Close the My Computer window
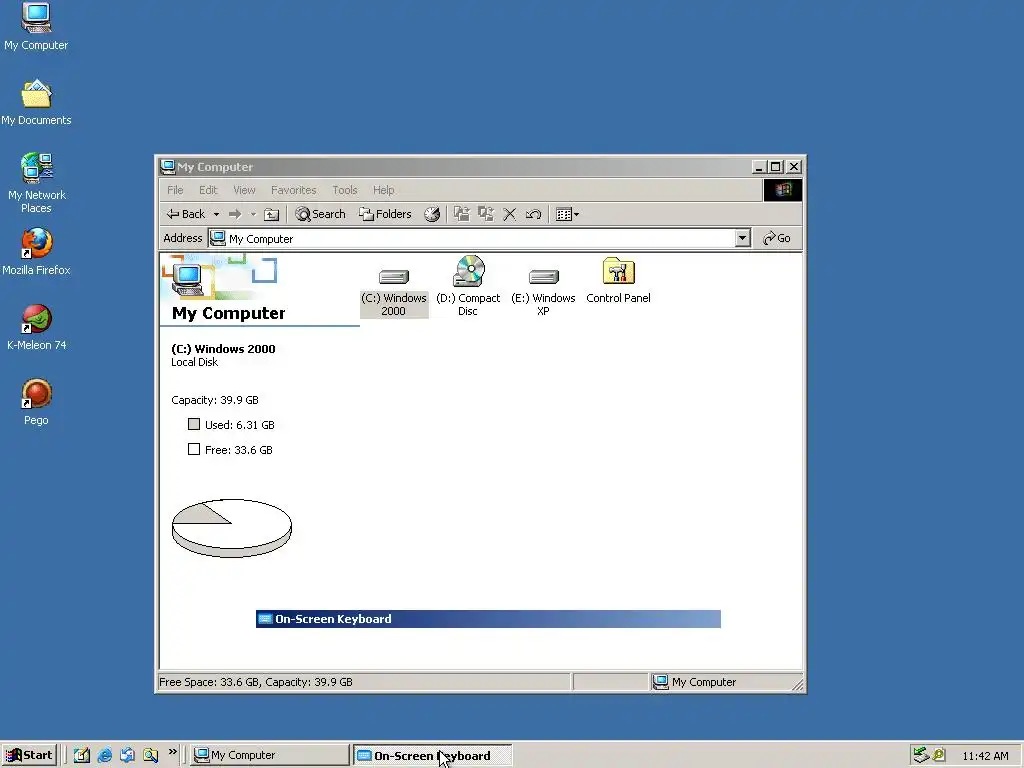The height and width of the screenshot is (768, 1024). point(794,167)
